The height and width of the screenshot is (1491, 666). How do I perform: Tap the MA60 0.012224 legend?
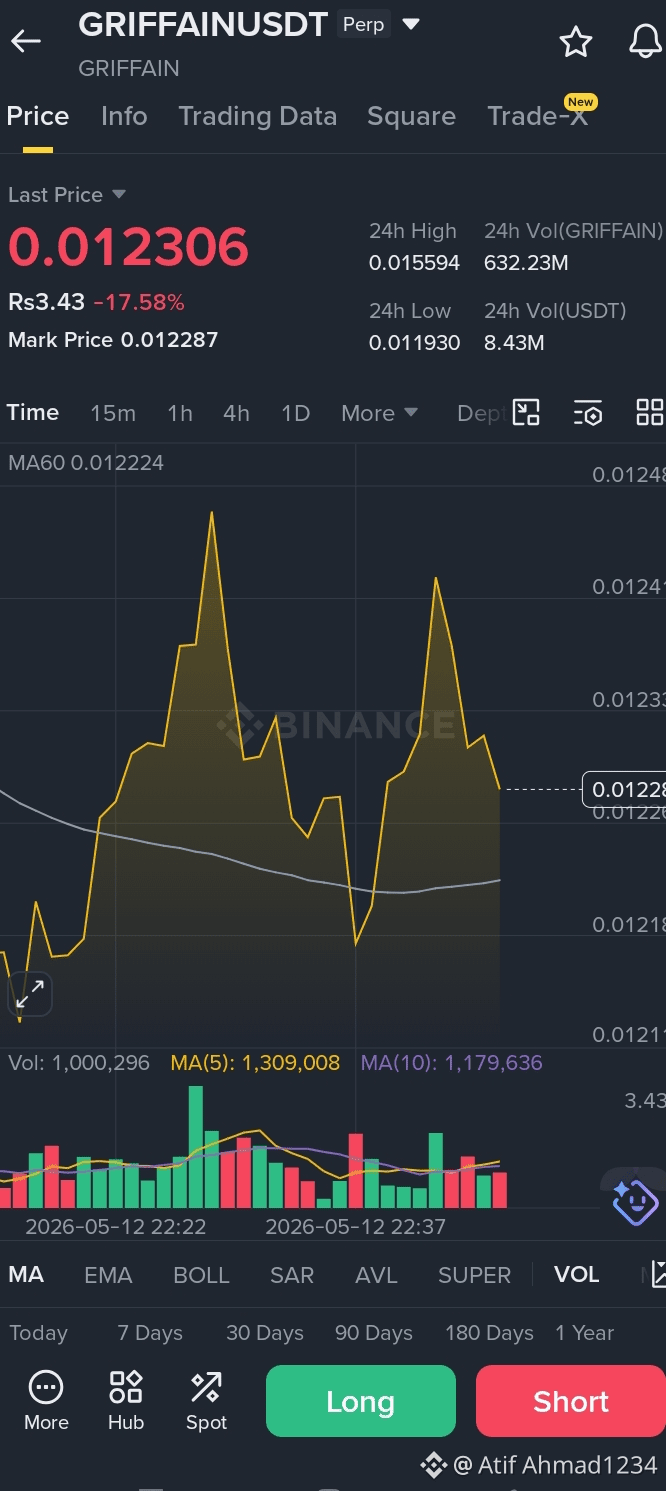click(86, 463)
